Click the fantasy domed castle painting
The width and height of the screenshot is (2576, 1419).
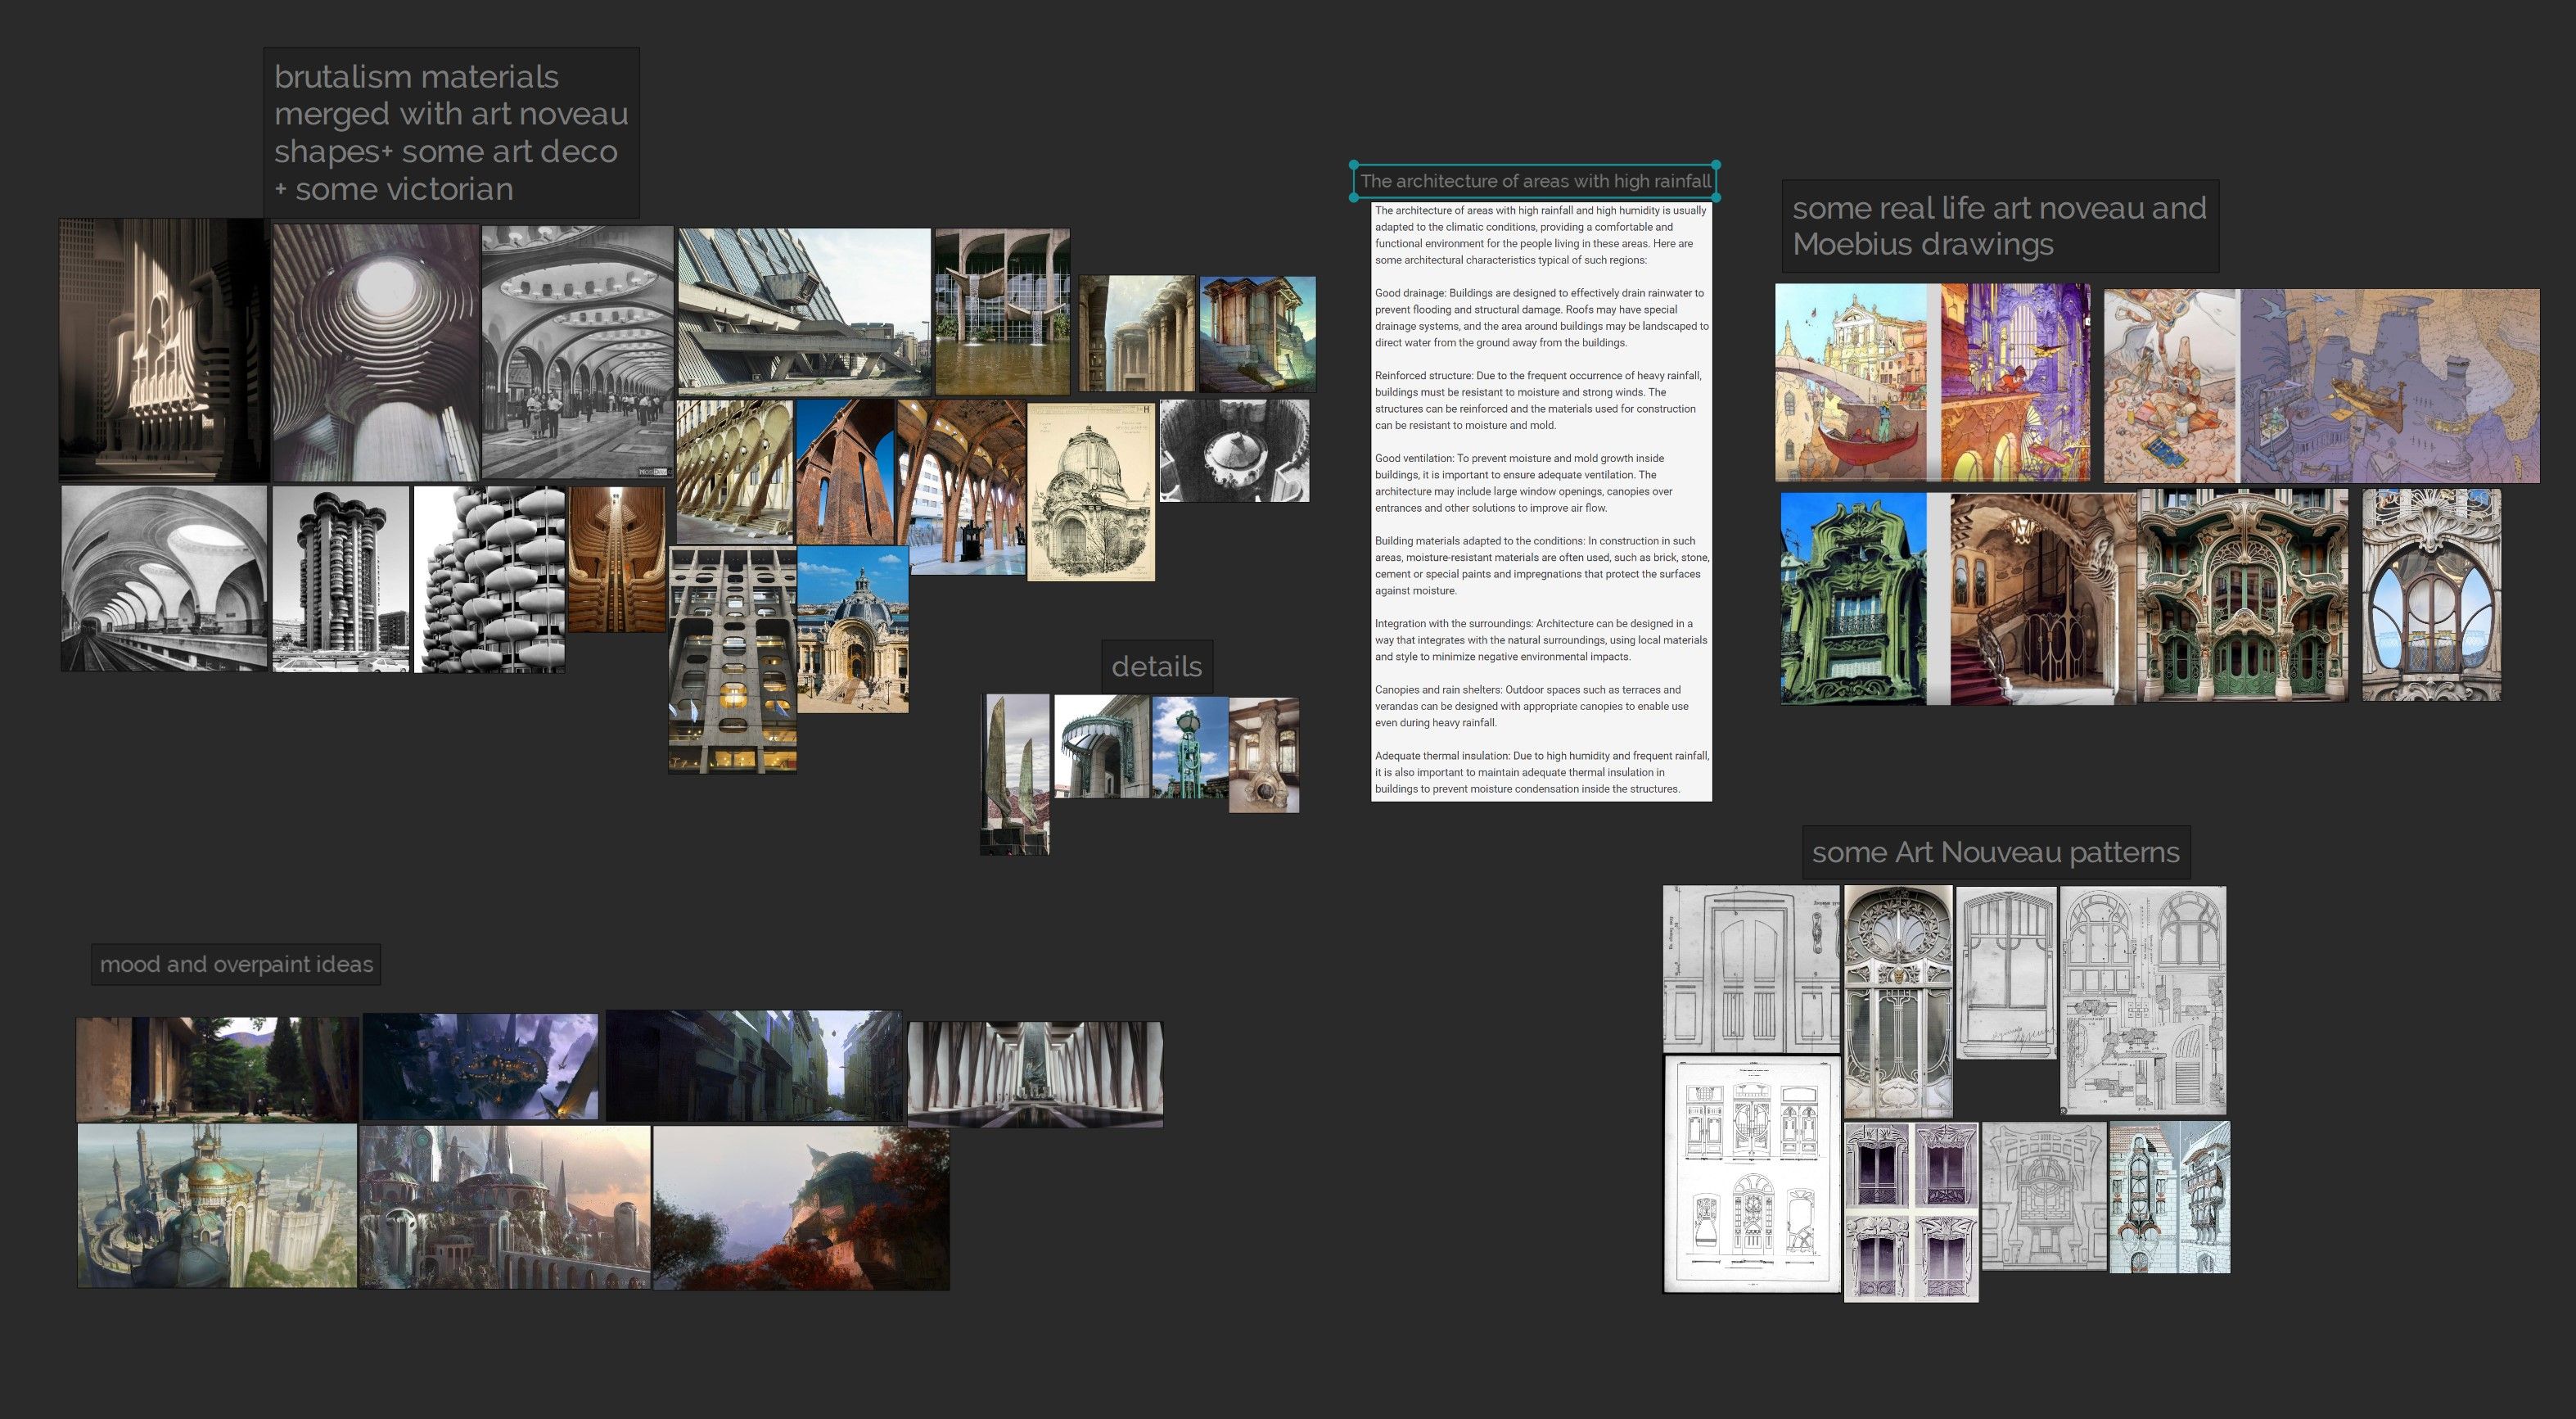point(216,1205)
